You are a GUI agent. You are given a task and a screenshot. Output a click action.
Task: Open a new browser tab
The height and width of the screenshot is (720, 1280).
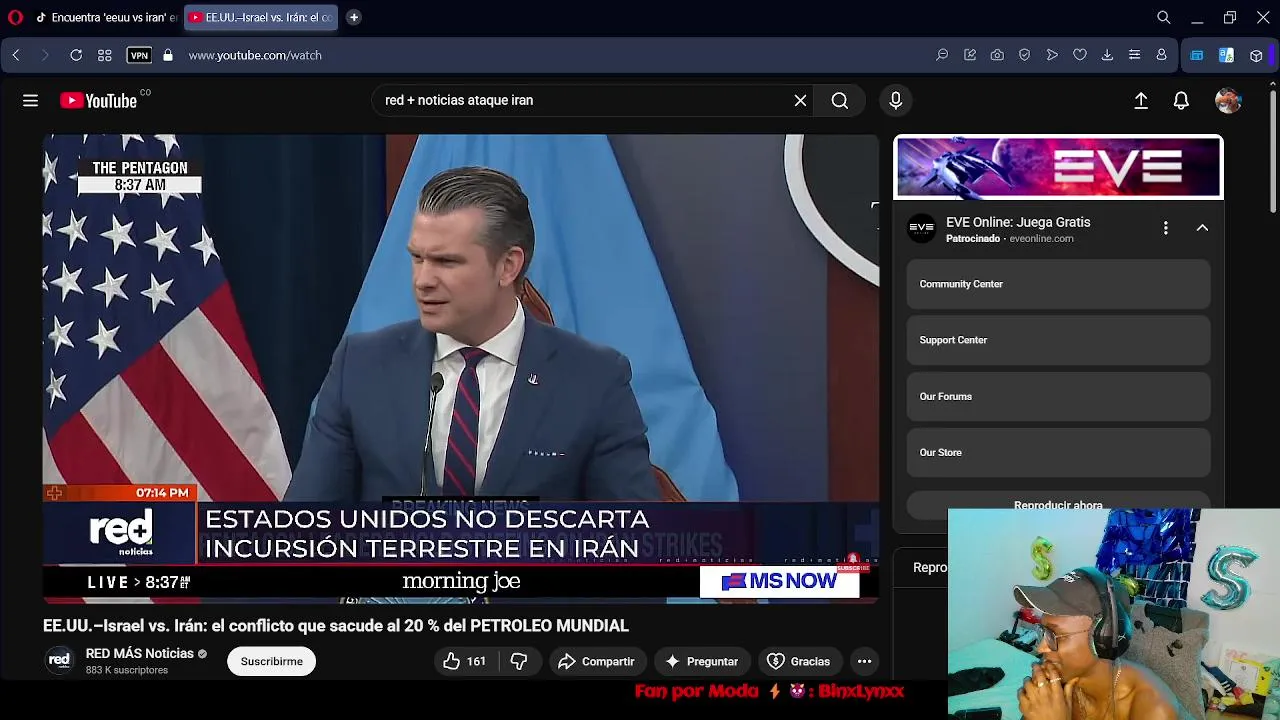(x=354, y=17)
